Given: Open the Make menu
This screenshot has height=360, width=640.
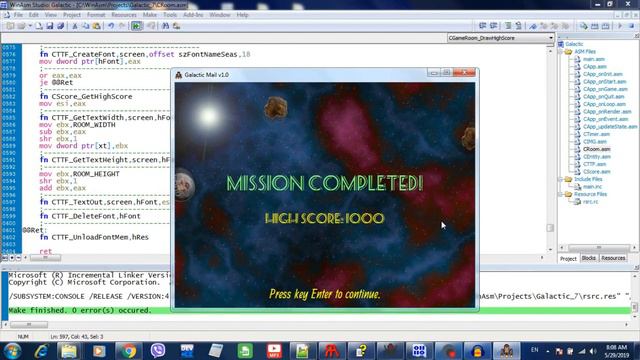Looking at the screenshot, I should click(x=150, y=15).
